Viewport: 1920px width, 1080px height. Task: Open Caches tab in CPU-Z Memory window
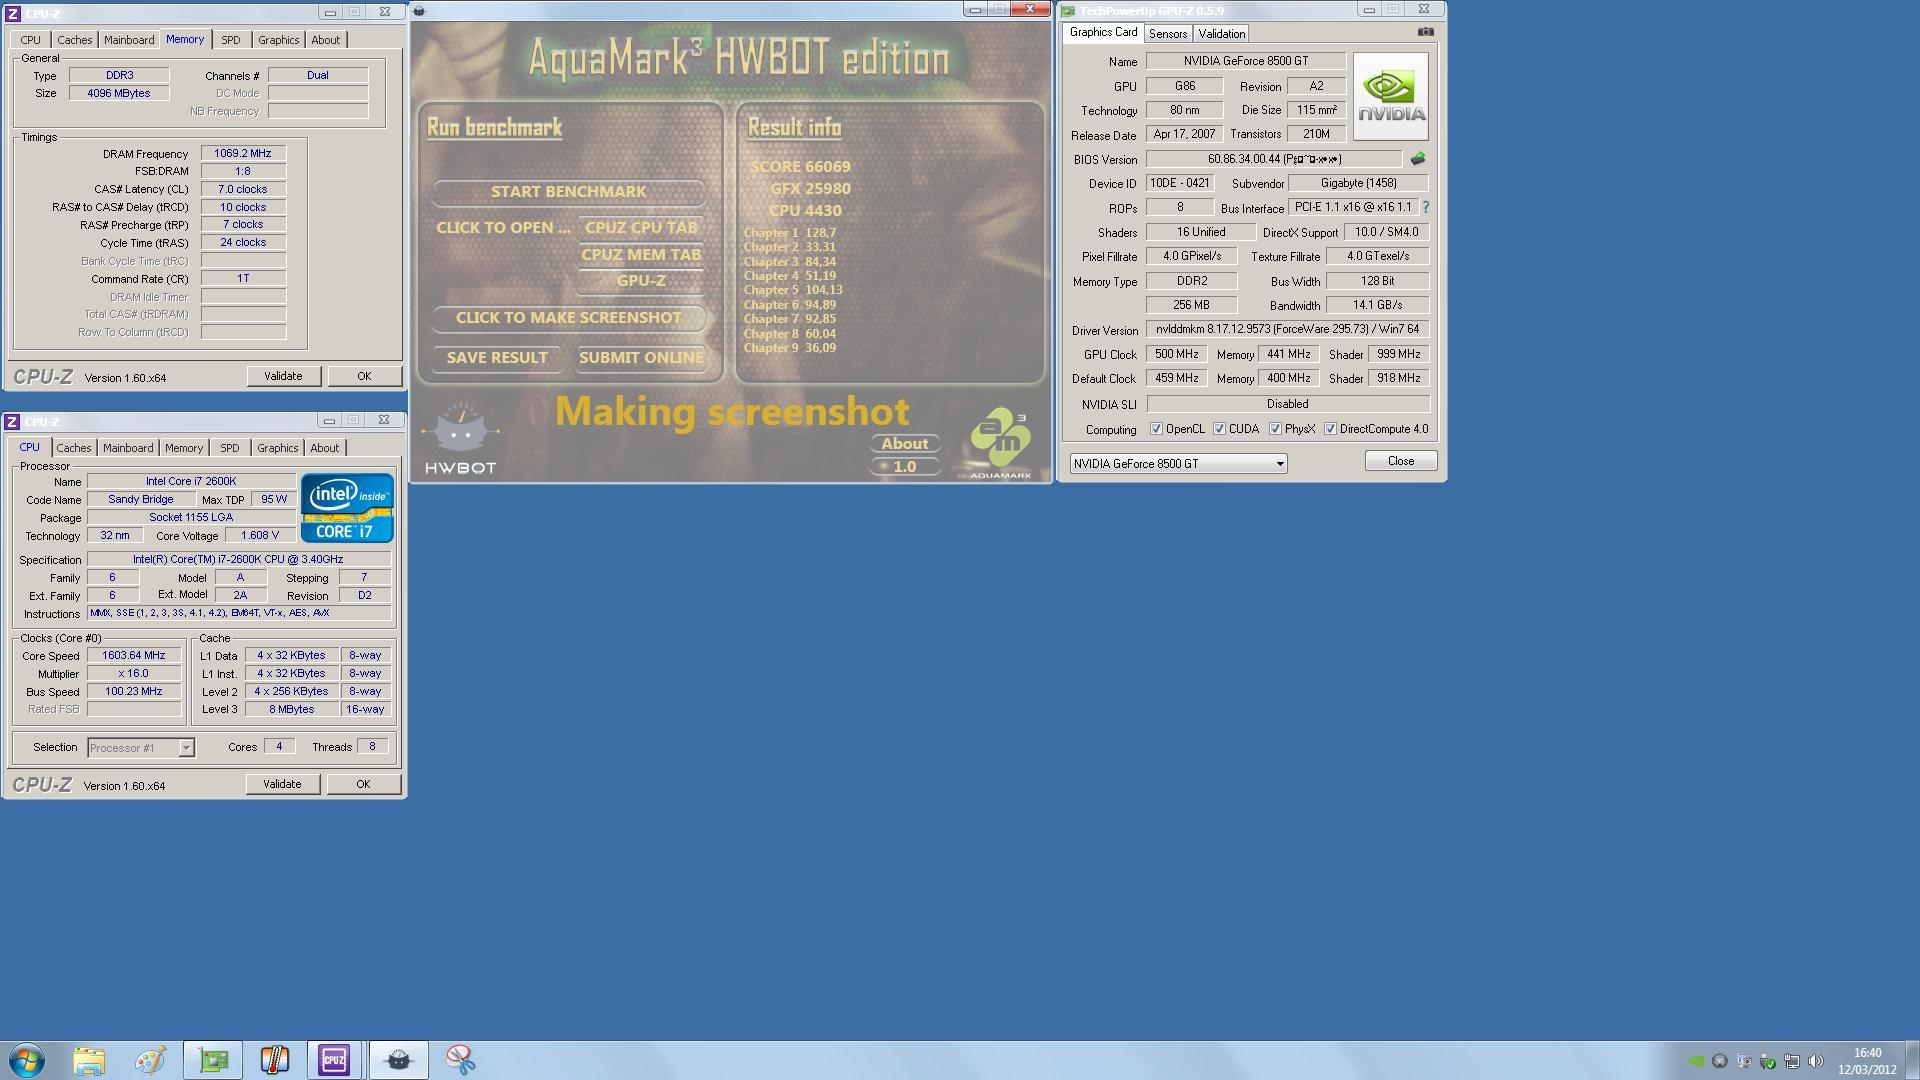tap(74, 40)
